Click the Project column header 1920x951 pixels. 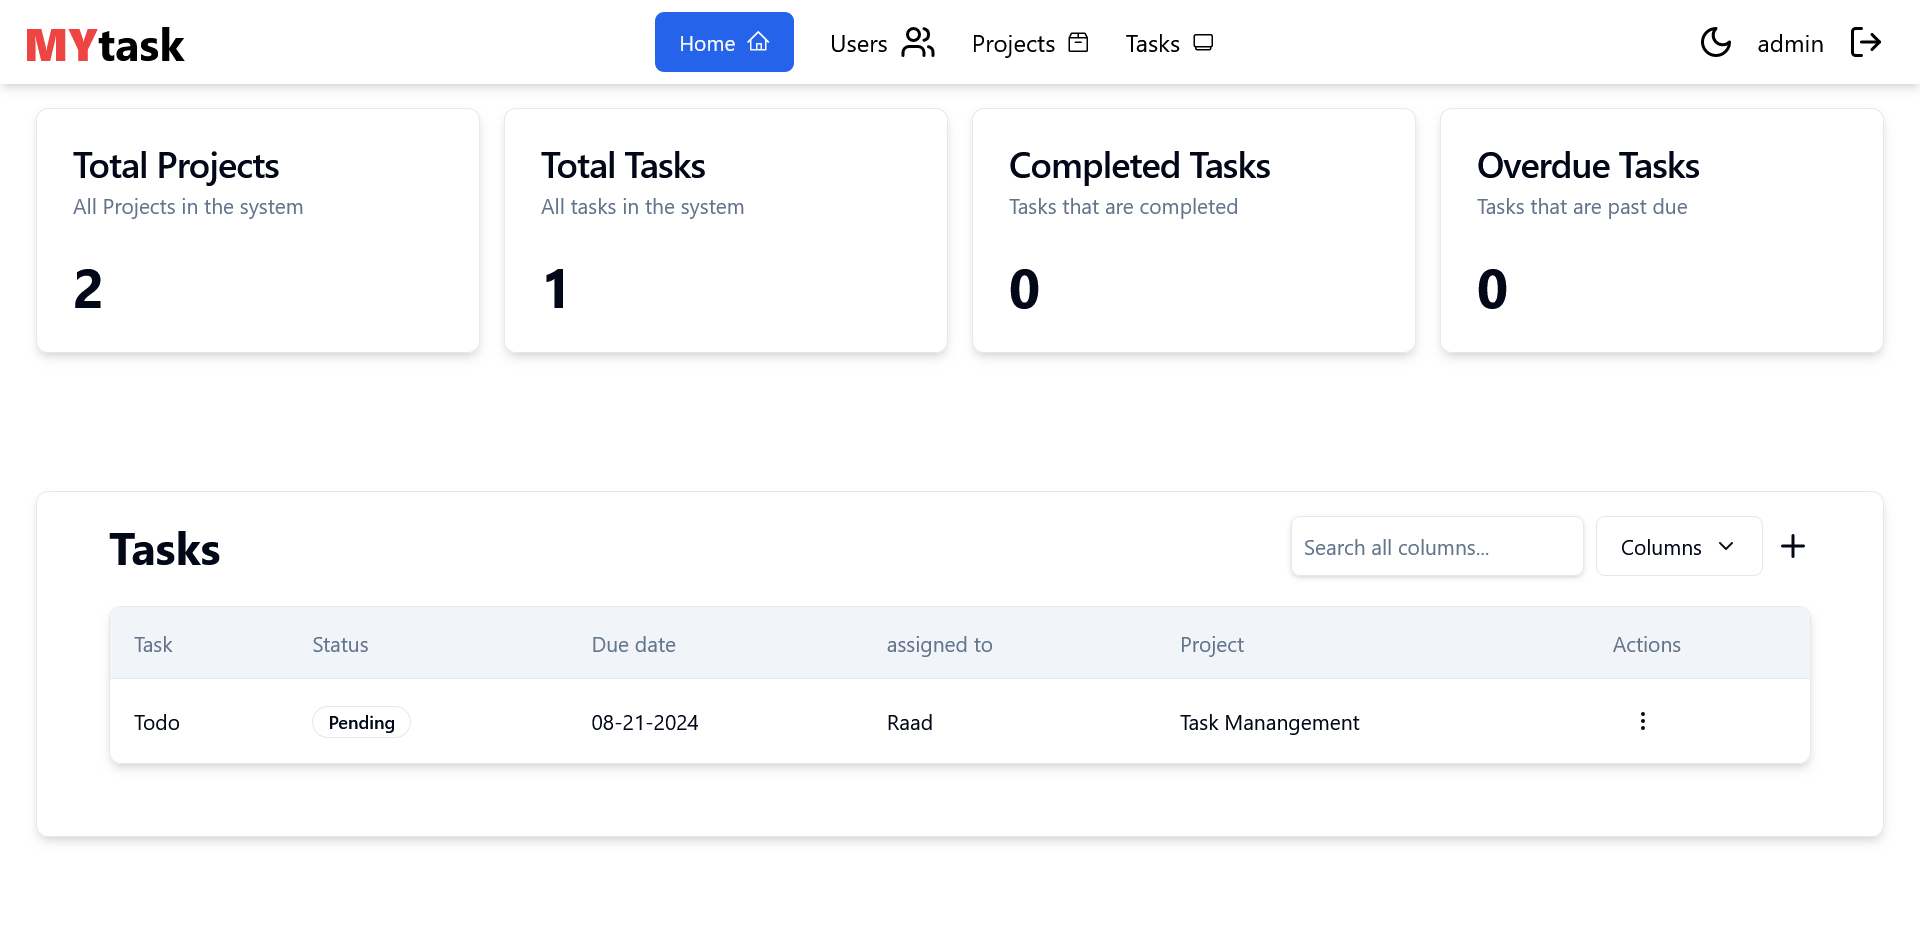1211,645
